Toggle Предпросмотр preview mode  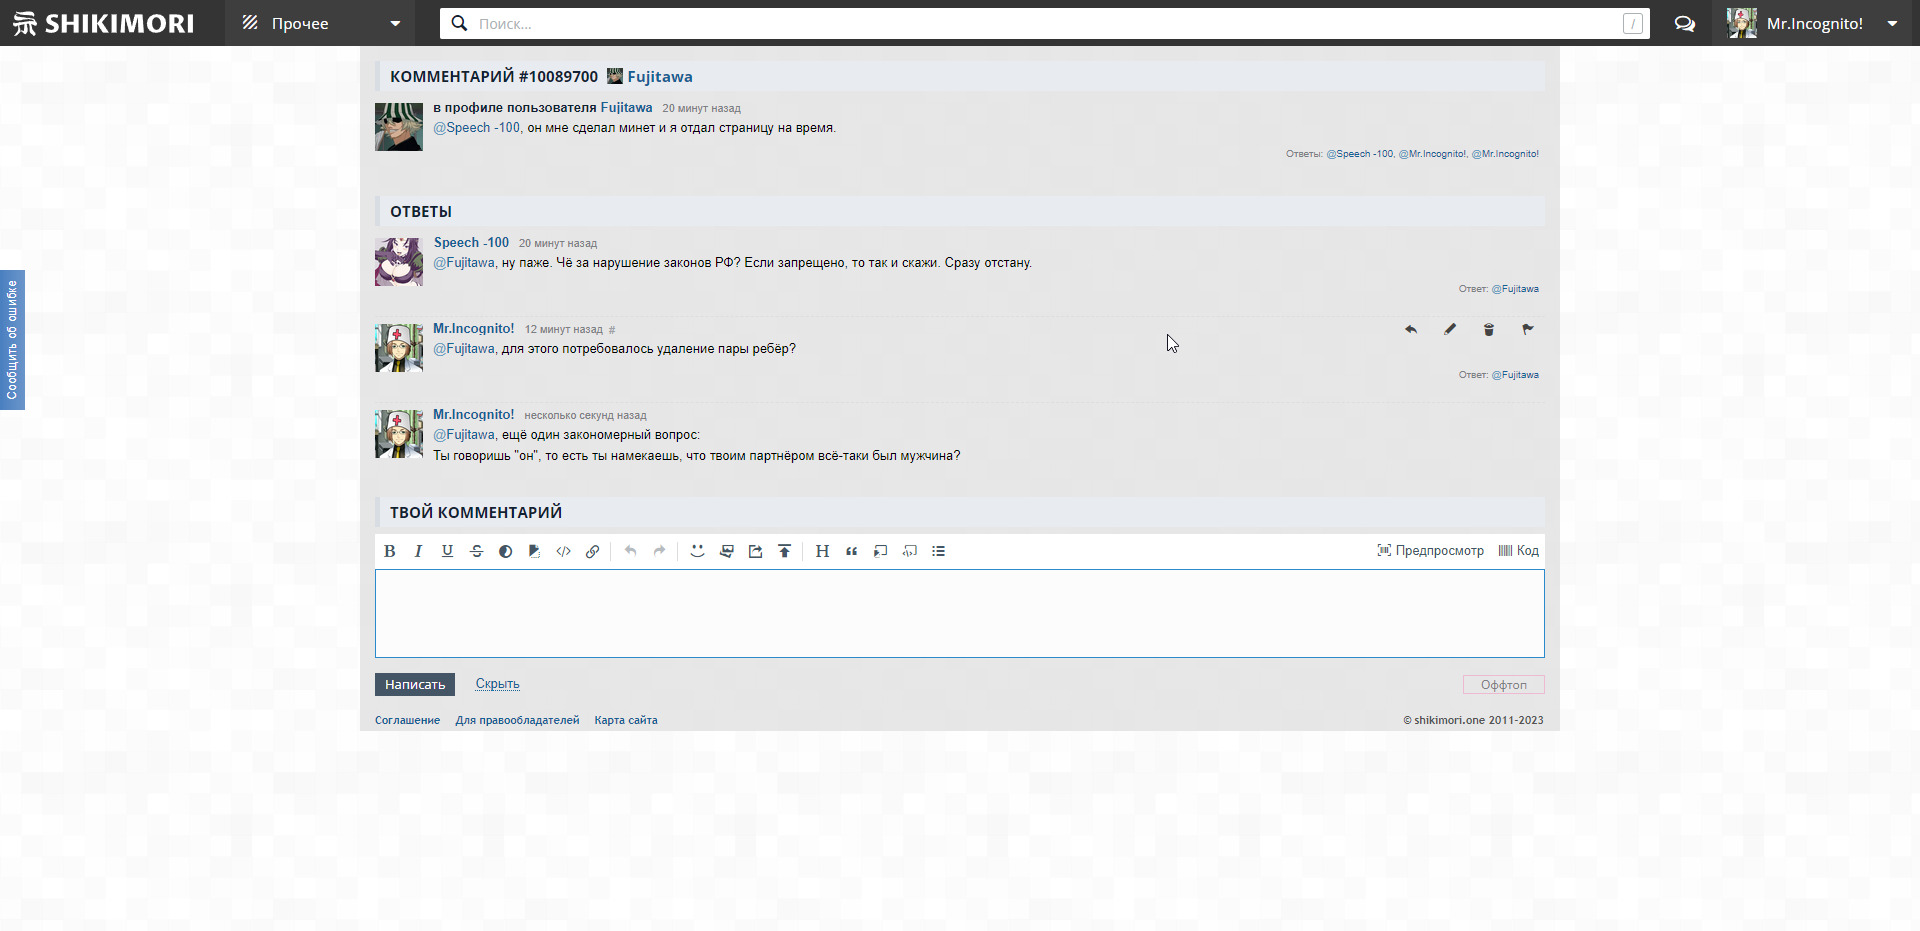pyautogui.click(x=1430, y=551)
